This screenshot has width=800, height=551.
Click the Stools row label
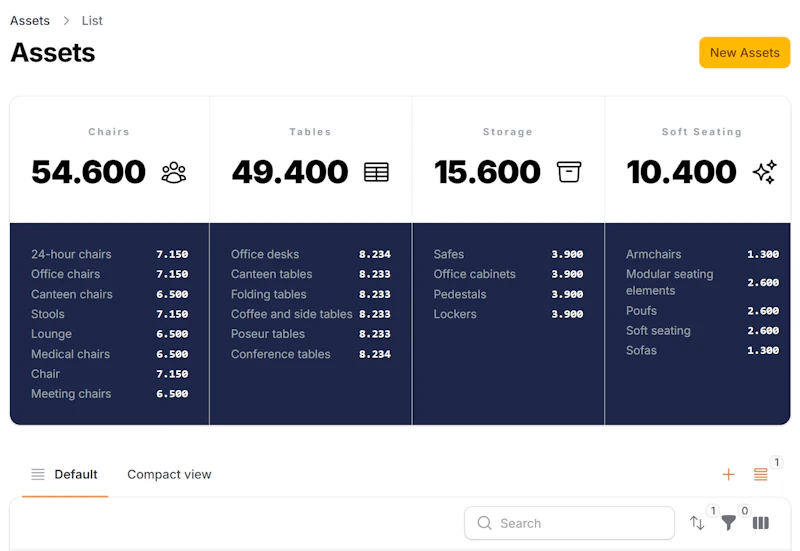47,314
